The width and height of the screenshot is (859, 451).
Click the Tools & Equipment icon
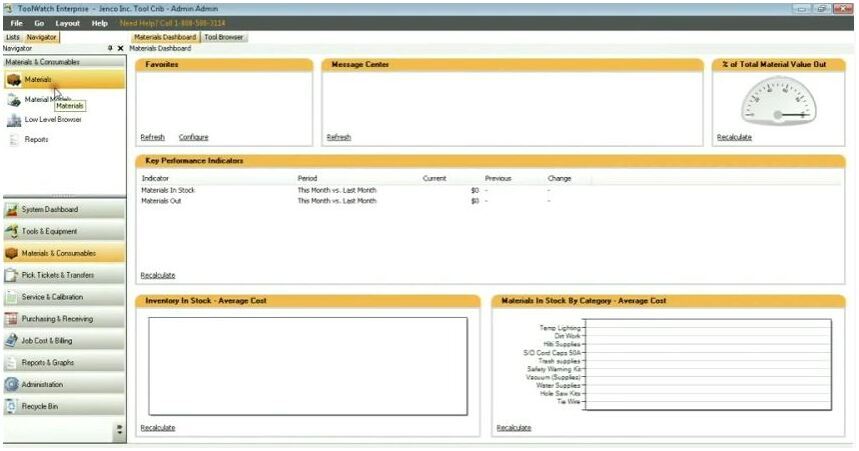tap(12, 231)
